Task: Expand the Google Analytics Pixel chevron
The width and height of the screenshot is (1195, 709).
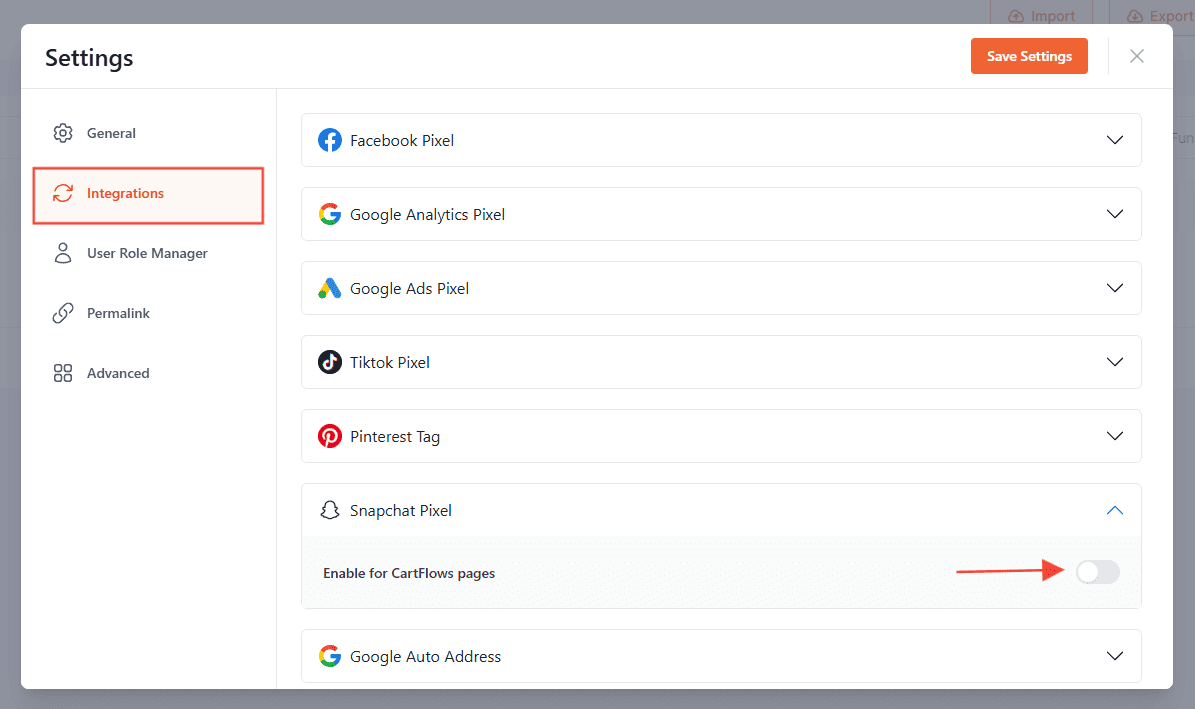Action: pos(1115,214)
